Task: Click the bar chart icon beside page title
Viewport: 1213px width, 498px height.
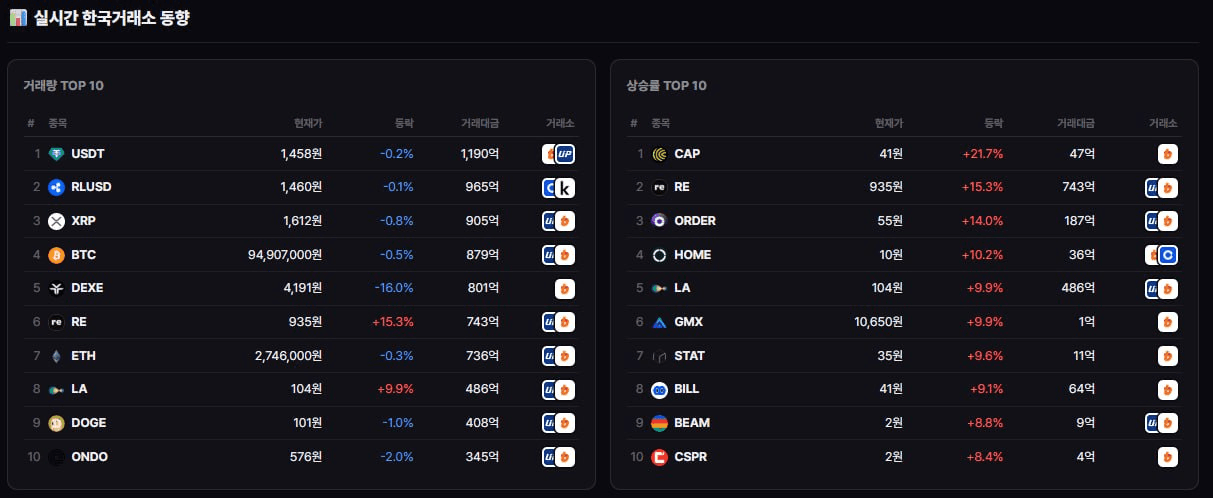Action: [x=18, y=18]
